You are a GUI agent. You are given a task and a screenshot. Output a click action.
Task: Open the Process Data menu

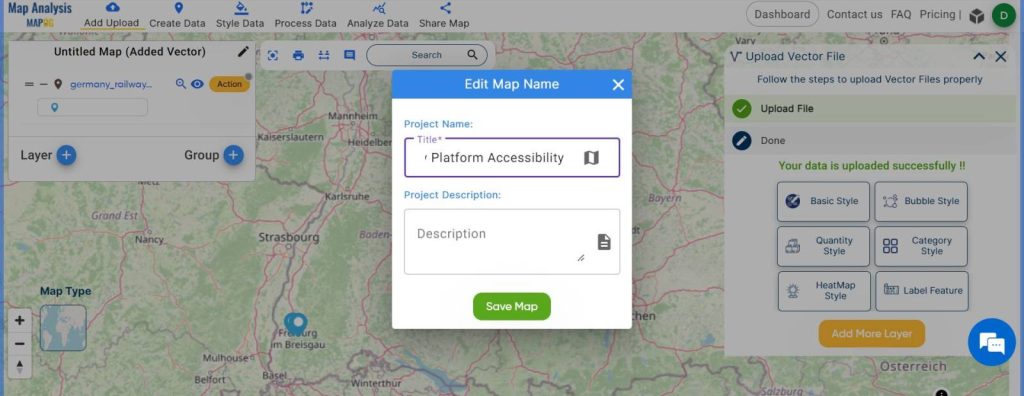pos(306,15)
